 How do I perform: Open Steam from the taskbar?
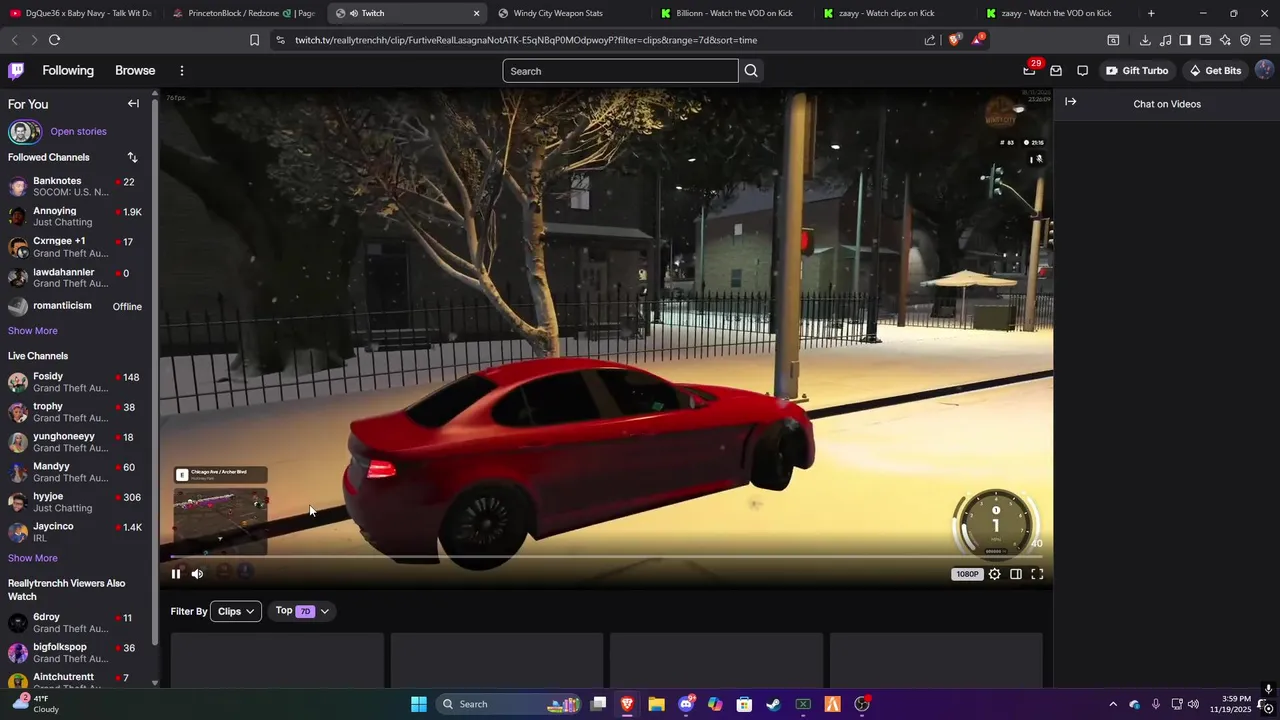pyautogui.click(x=773, y=704)
